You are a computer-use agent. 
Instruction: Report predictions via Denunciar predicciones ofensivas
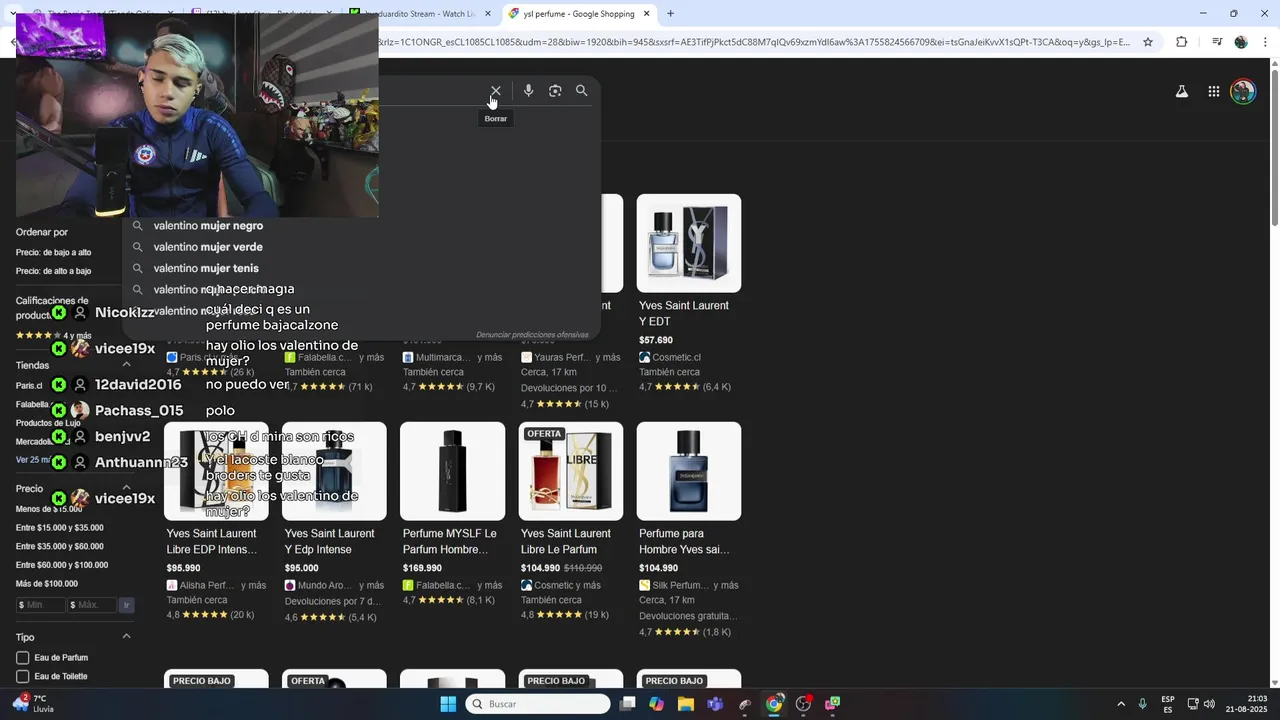point(532,335)
